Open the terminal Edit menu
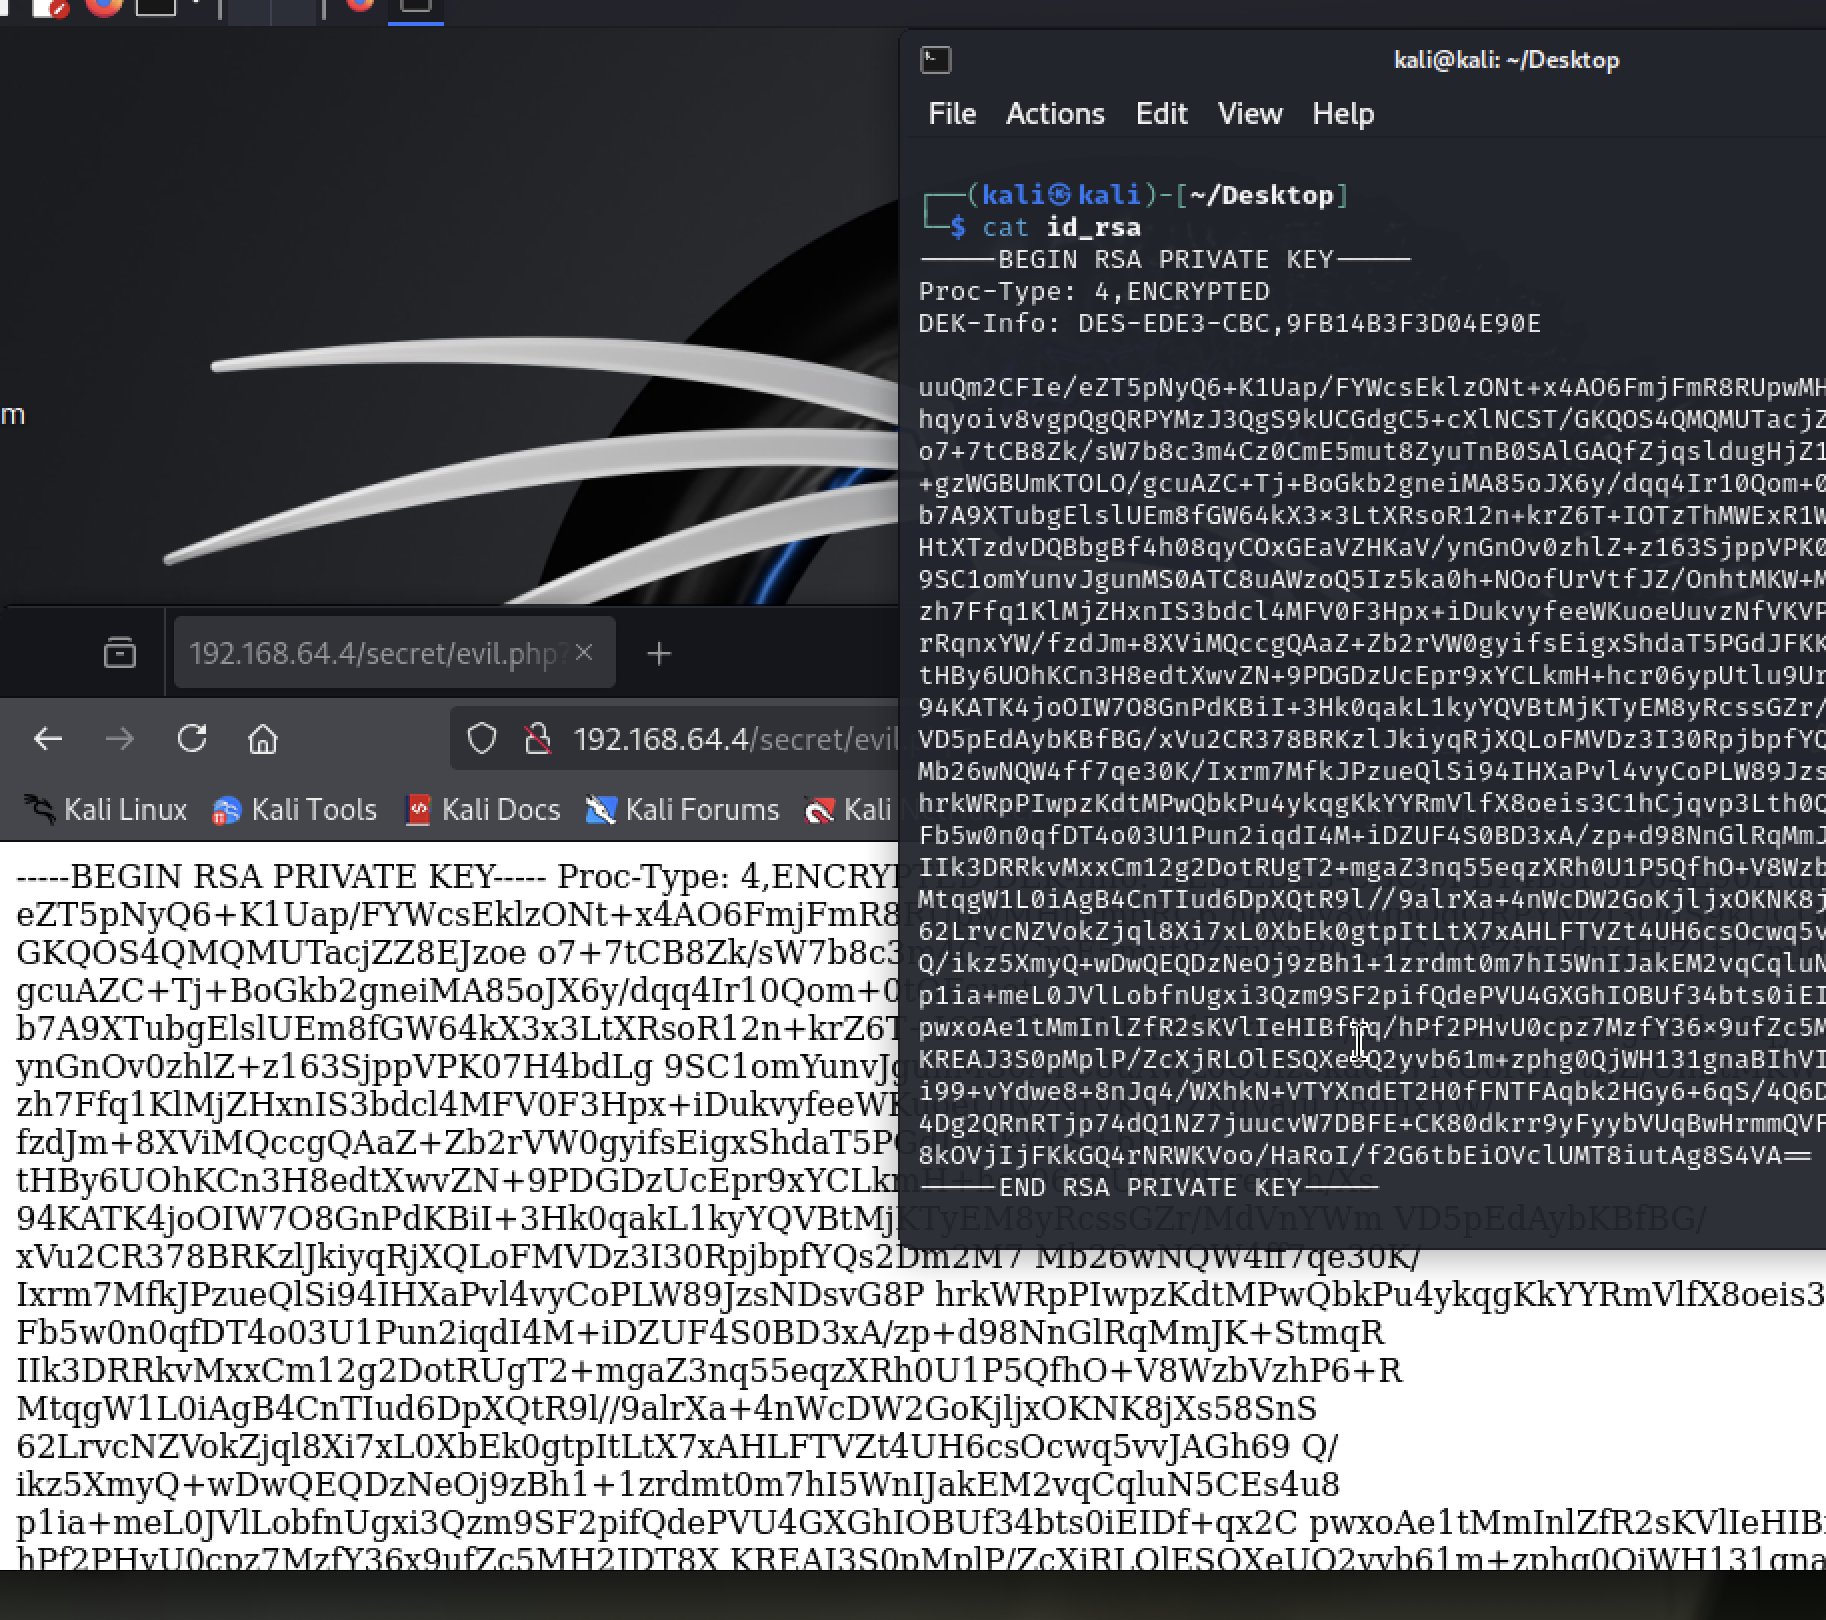1826x1620 pixels. (1161, 114)
